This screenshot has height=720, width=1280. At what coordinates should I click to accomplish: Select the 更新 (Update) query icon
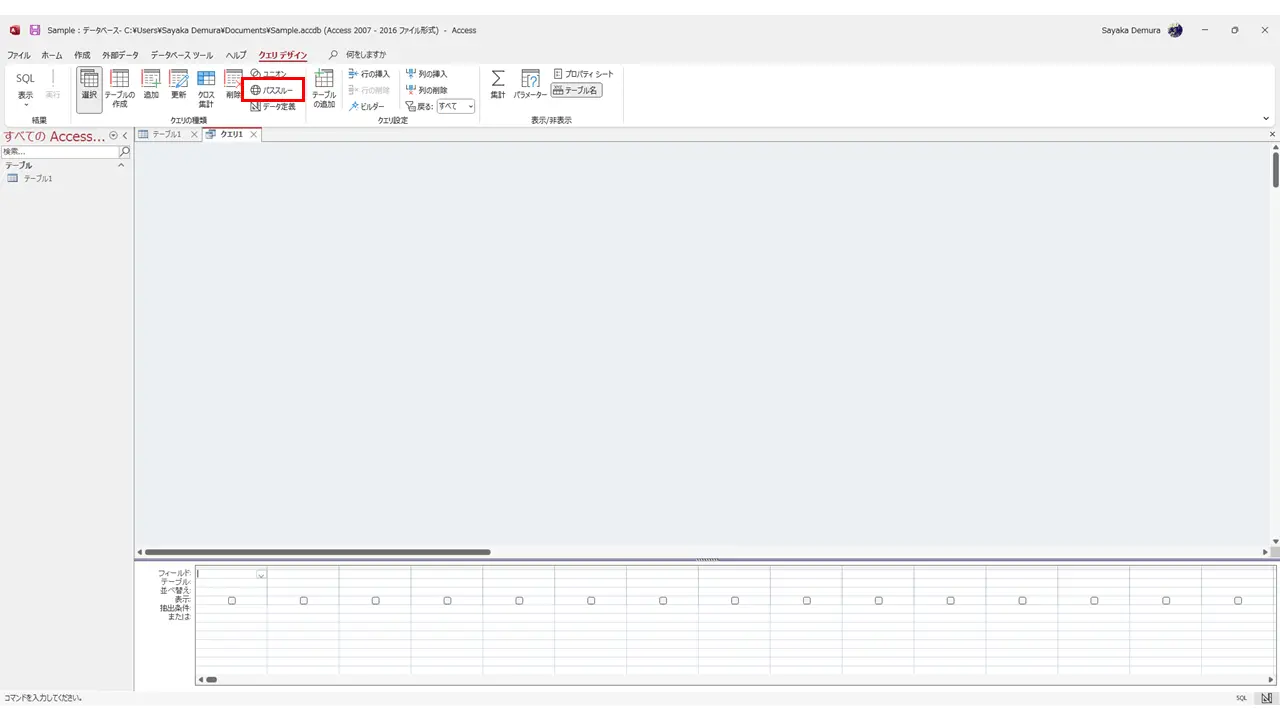(x=178, y=85)
